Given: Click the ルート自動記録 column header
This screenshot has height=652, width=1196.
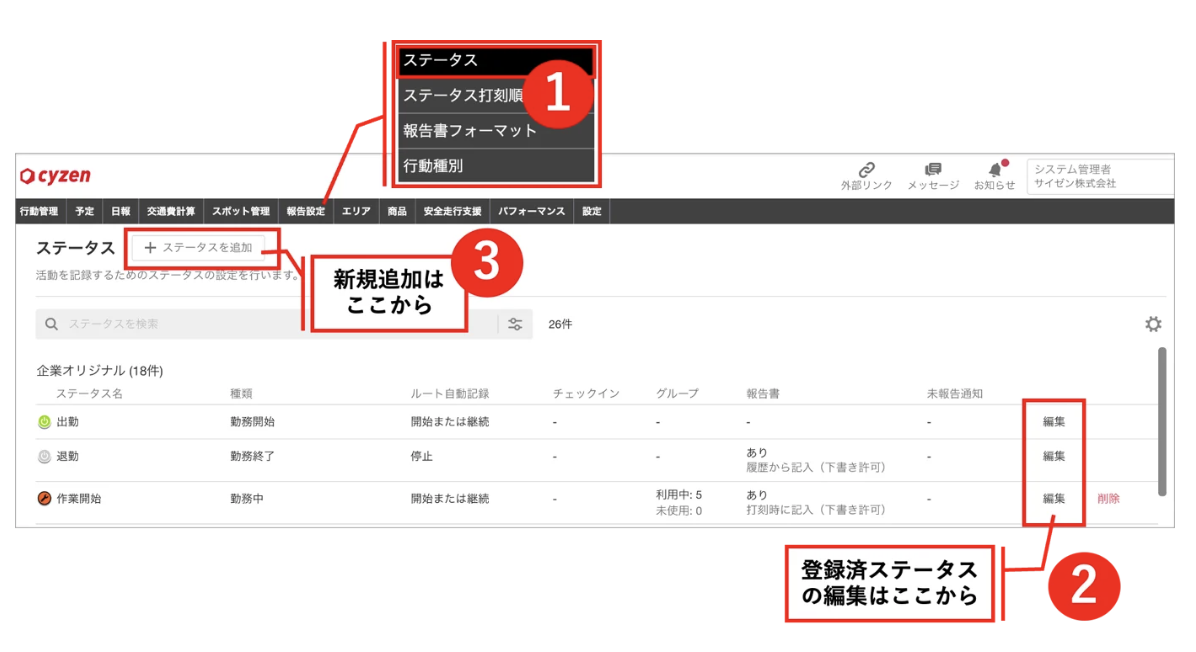Looking at the screenshot, I should pos(449,393).
